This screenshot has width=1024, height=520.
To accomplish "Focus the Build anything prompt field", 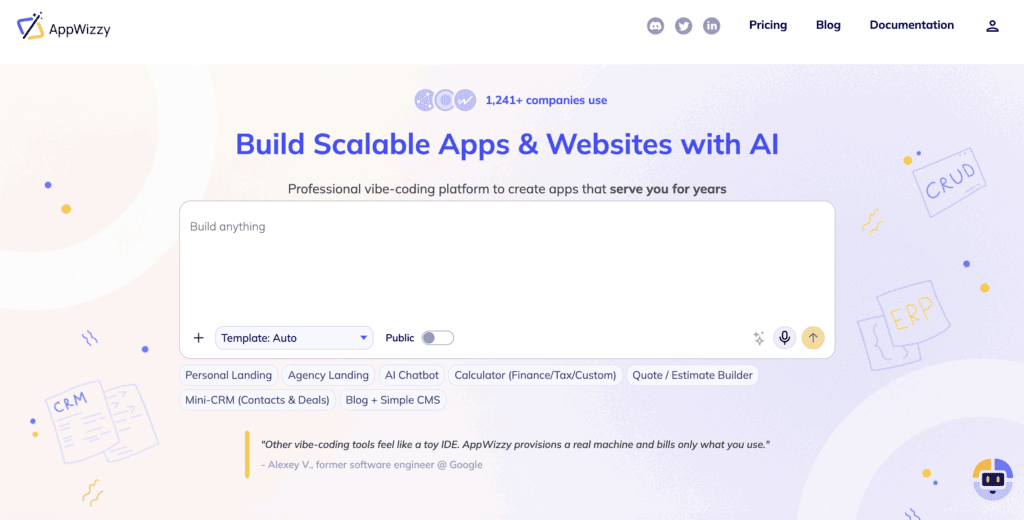I will click(x=506, y=265).
